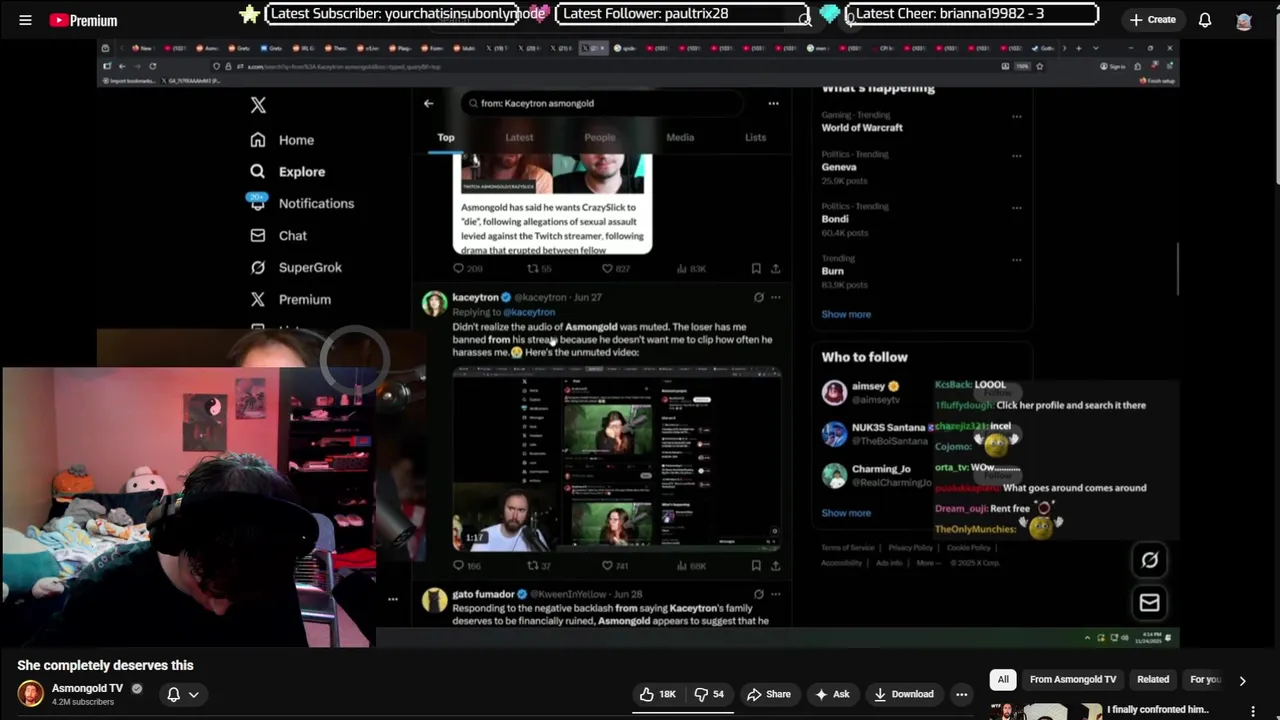Like the first post with 827 likes
The width and height of the screenshot is (1280, 720).
click(615, 268)
